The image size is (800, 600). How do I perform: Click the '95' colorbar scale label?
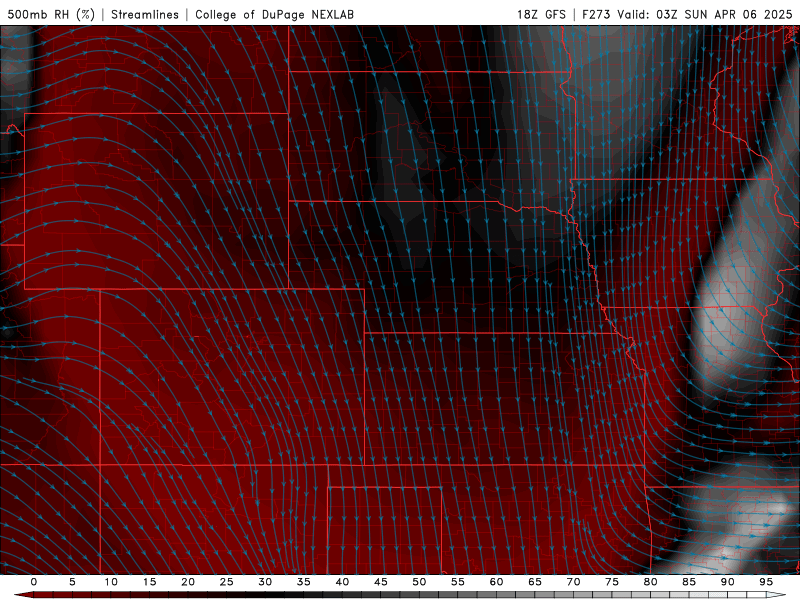[766, 582]
